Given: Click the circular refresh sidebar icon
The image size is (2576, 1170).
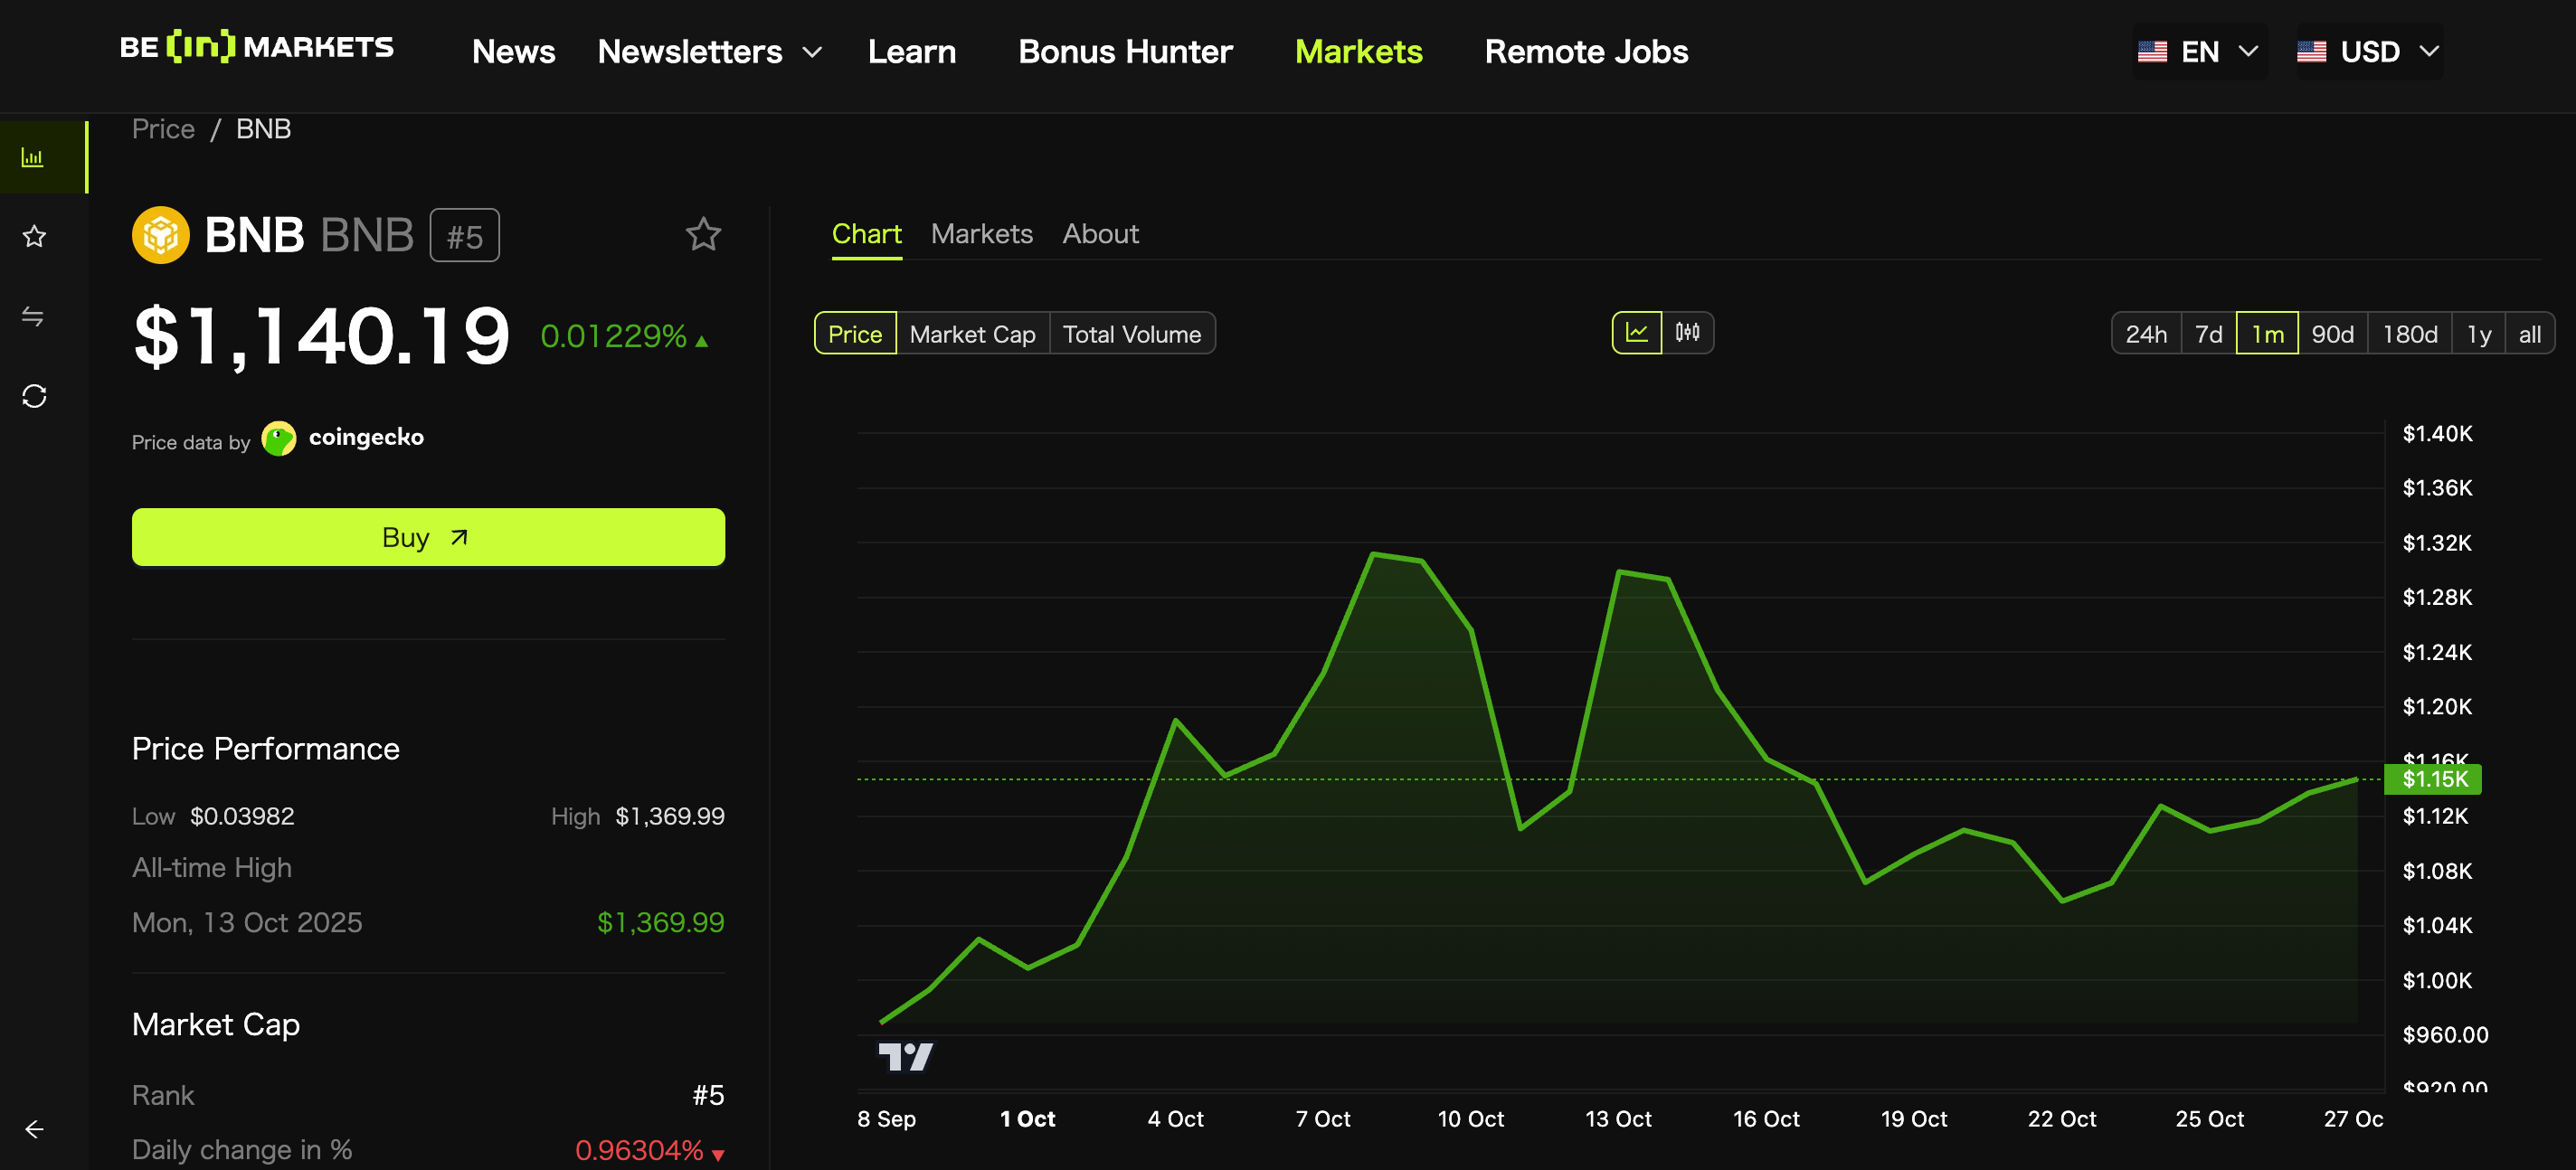Looking at the screenshot, I should coord(34,396).
